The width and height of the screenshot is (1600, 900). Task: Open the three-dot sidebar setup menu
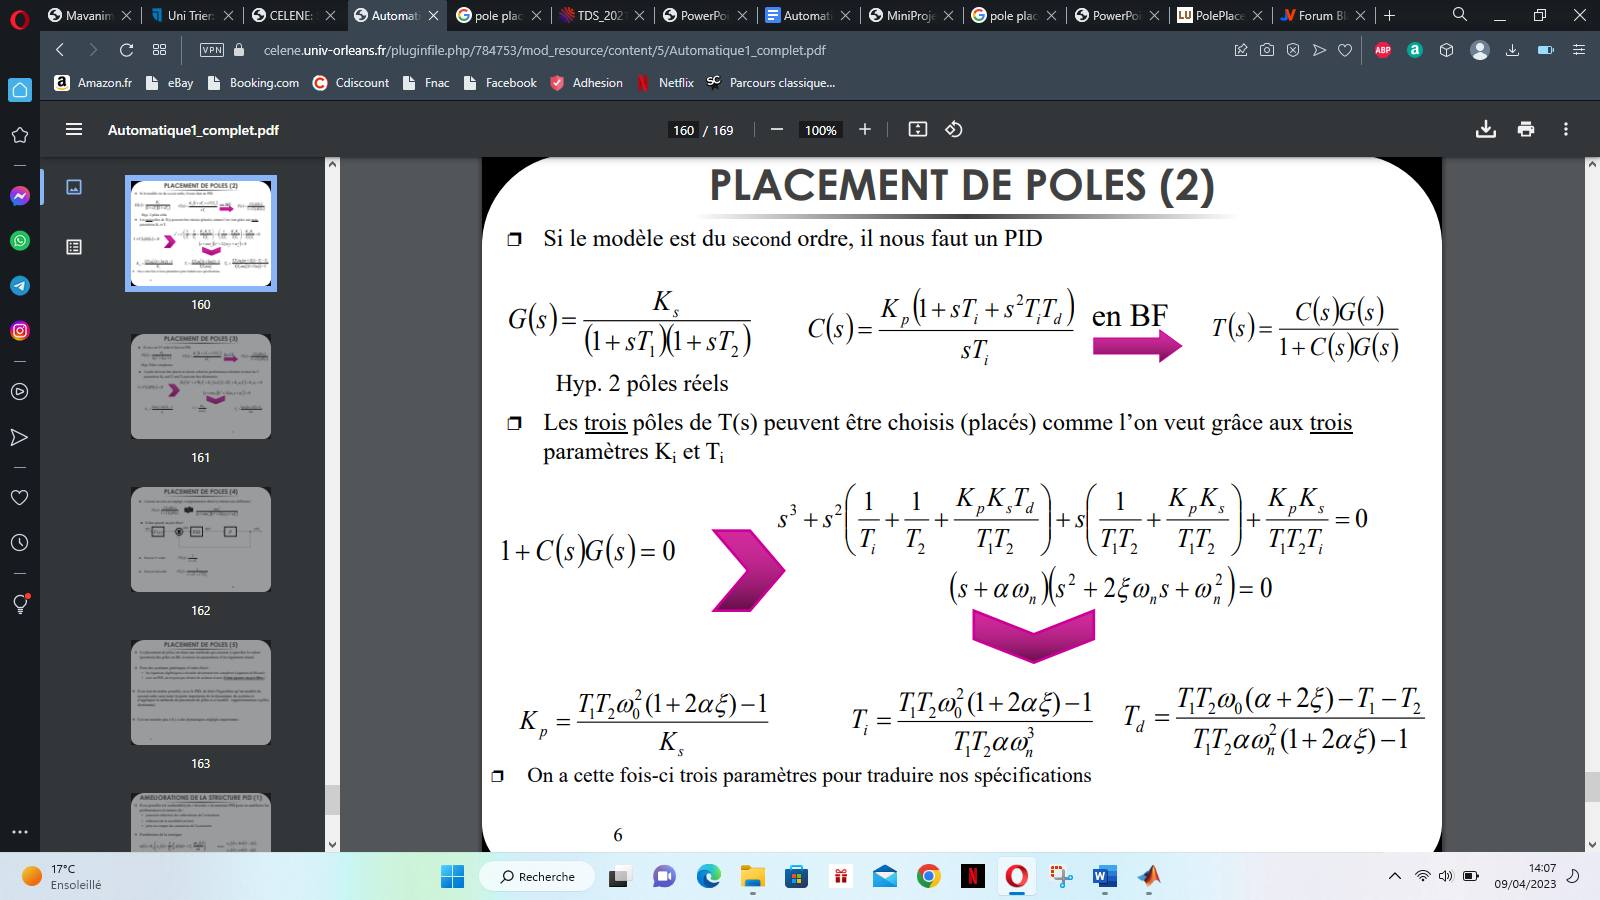(x=20, y=832)
